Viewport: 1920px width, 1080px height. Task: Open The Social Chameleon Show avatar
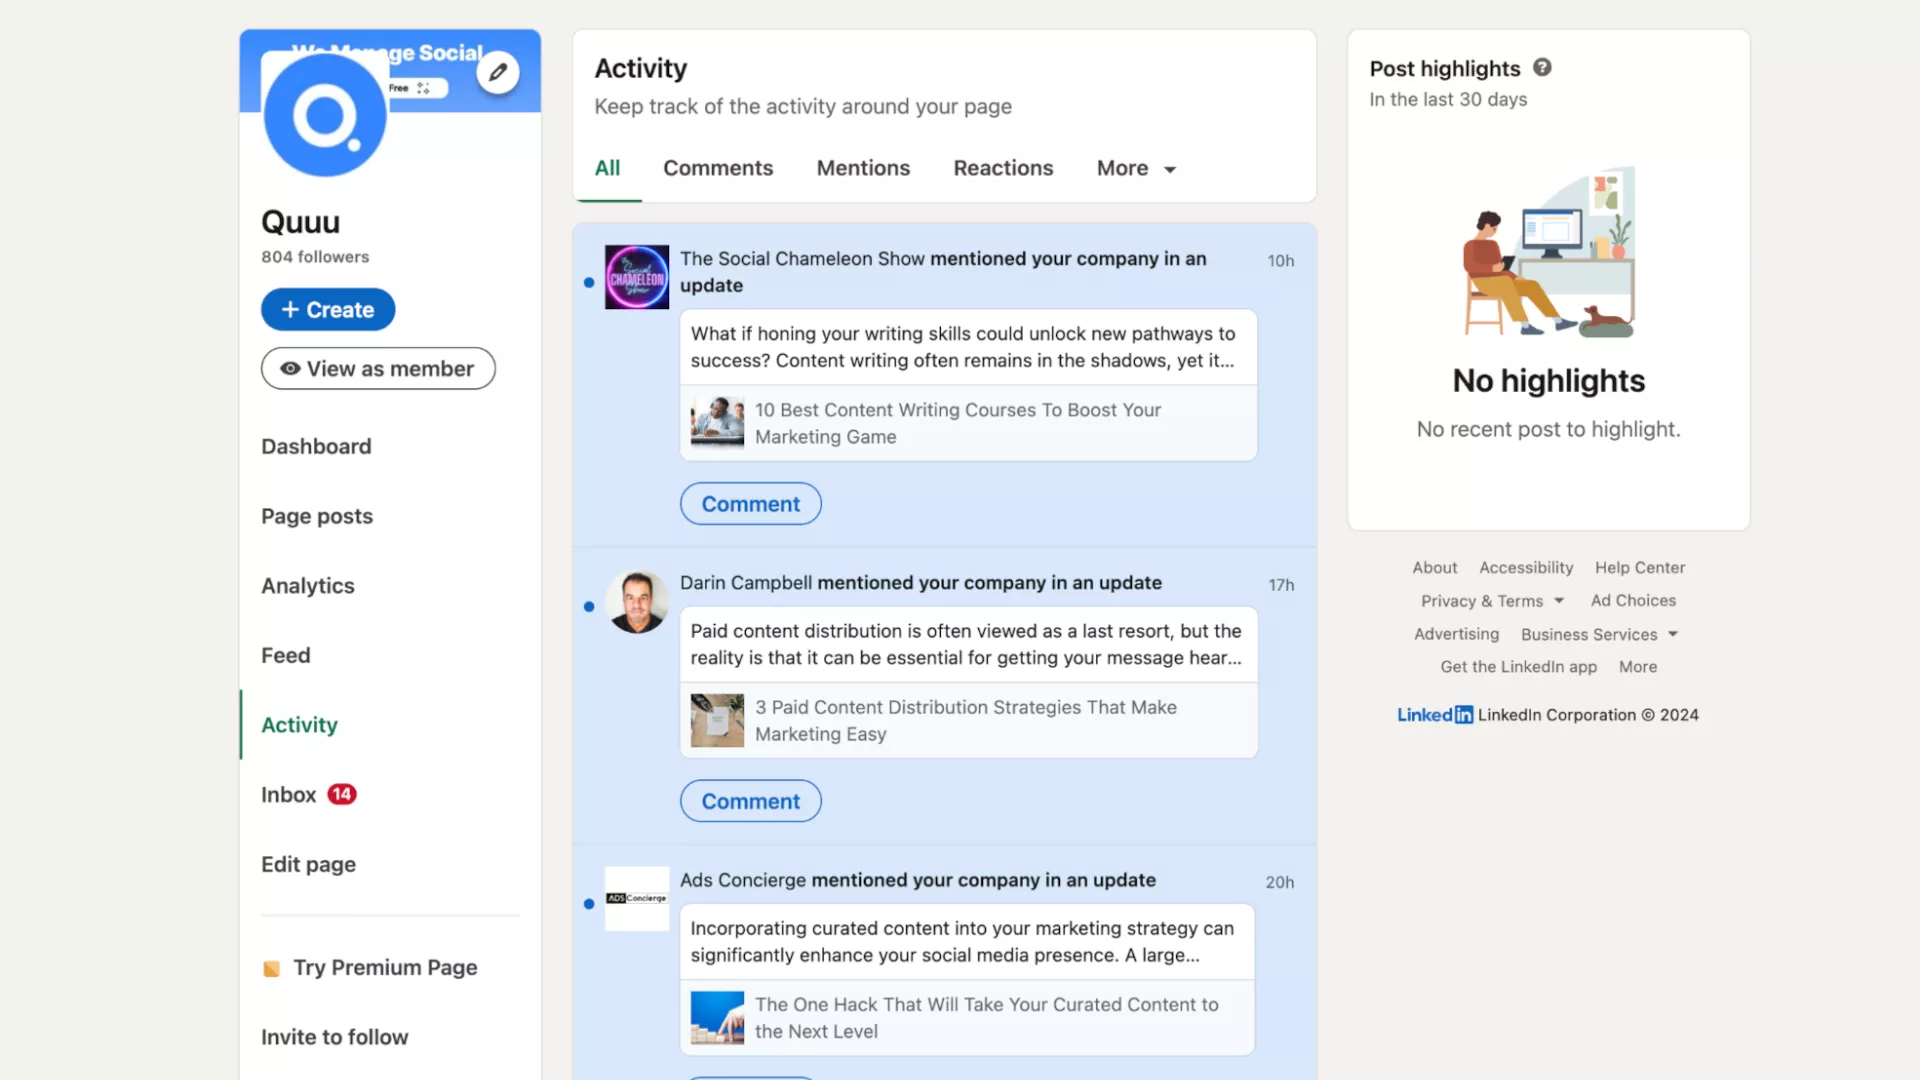click(636, 277)
